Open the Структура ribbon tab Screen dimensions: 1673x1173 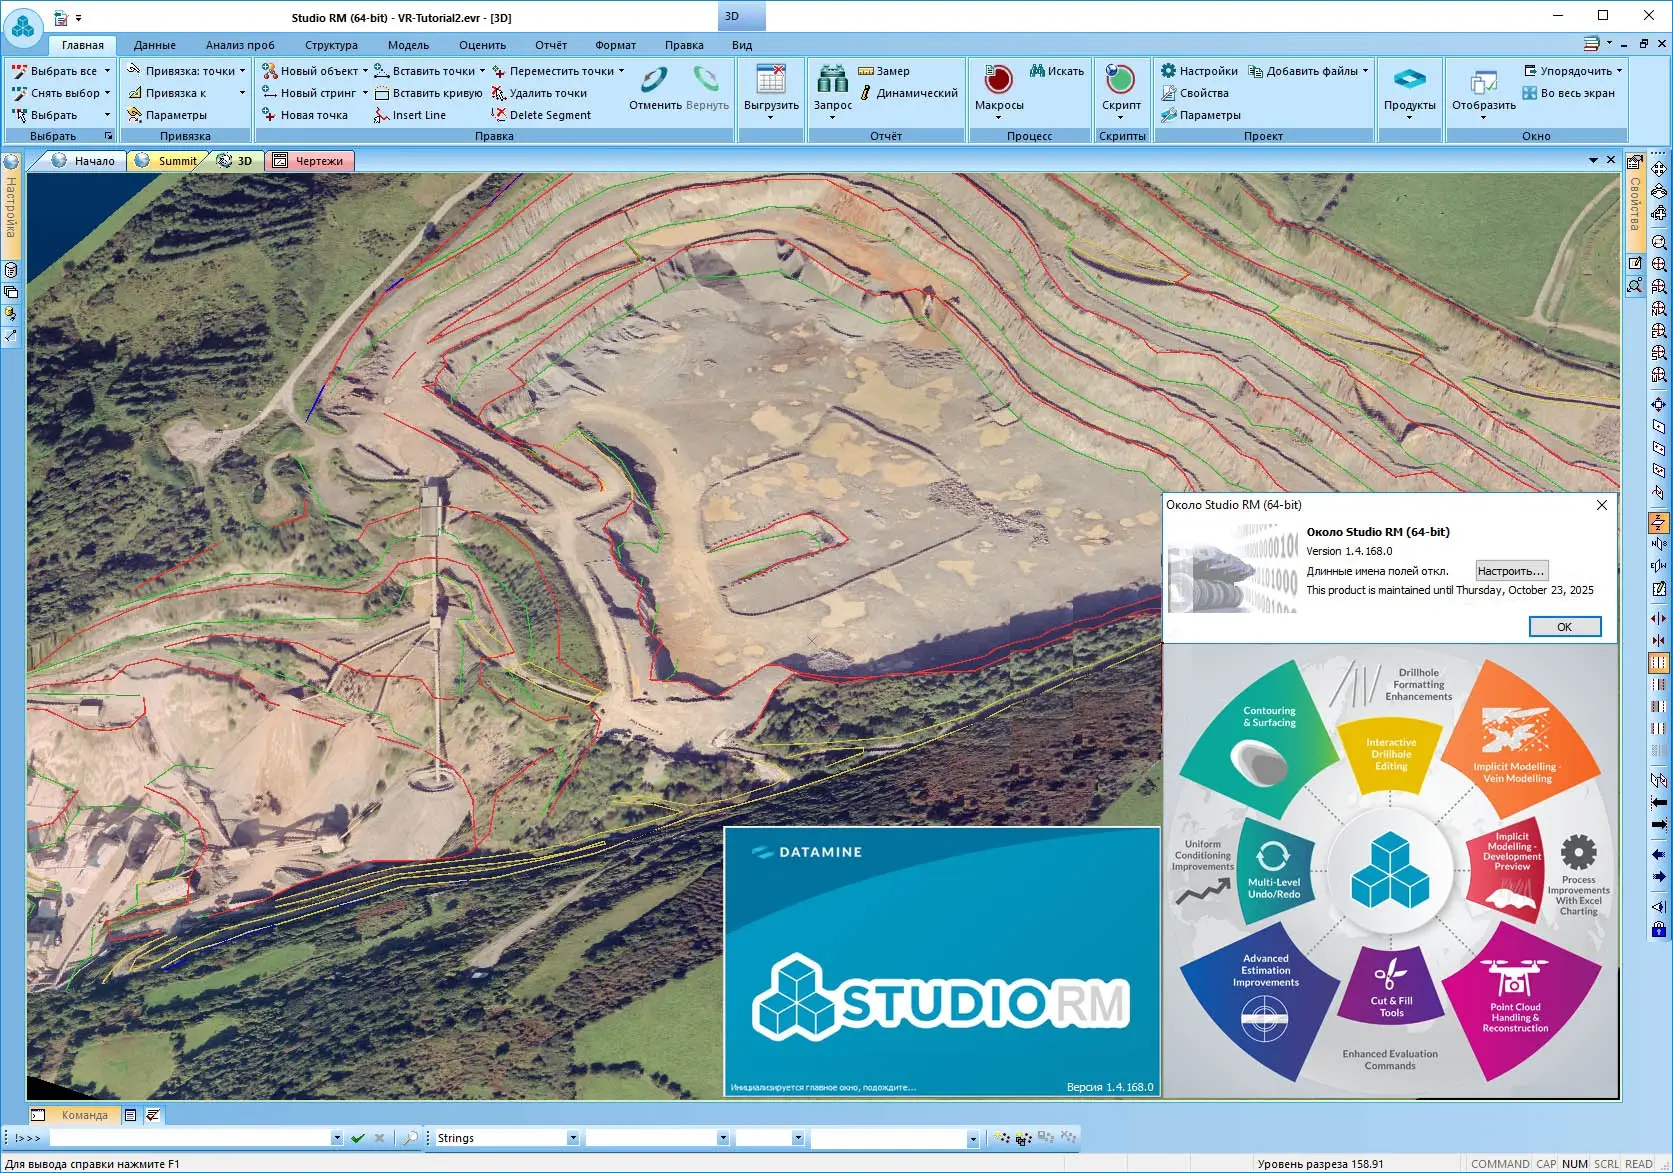pyautogui.click(x=331, y=45)
